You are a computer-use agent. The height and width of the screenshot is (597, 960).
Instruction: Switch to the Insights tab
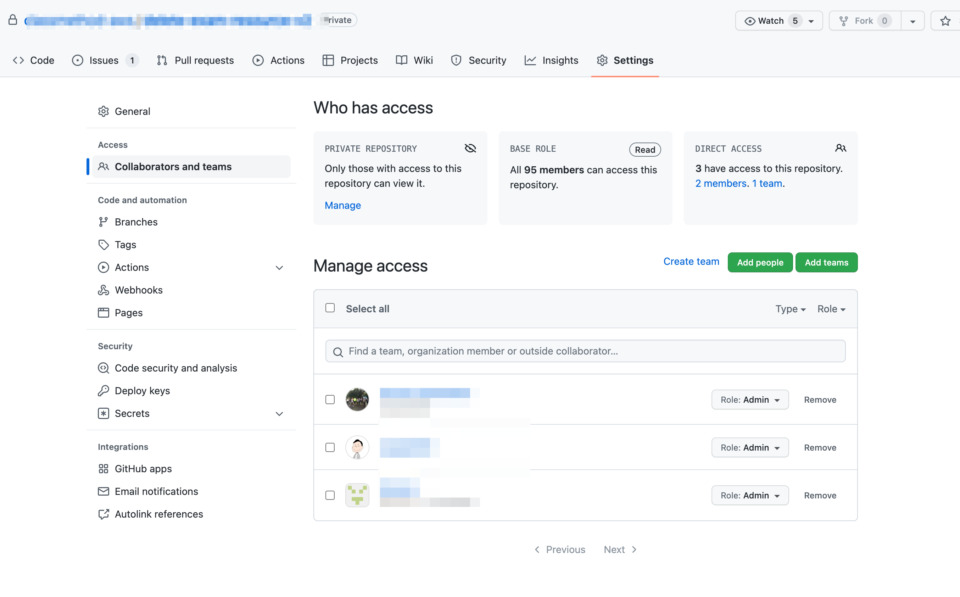coord(551,60)
